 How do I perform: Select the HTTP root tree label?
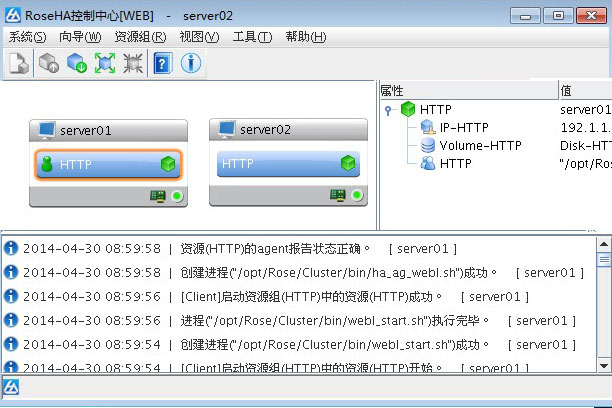coord(436,109)
